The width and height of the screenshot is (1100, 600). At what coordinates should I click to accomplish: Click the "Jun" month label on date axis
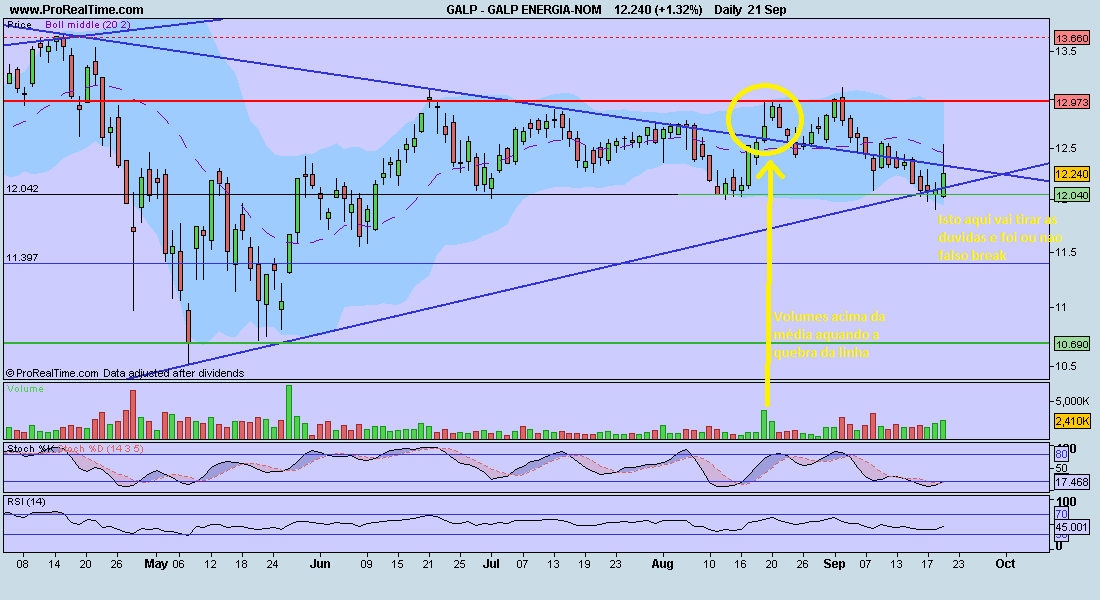[320, 564]
